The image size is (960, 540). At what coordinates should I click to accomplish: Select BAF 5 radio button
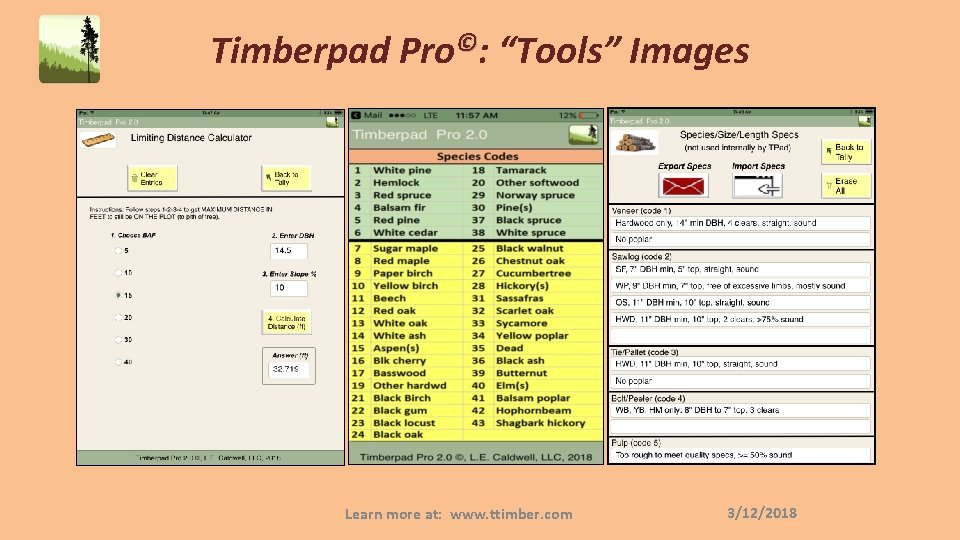pyautogui.click(x=118, y=250)
